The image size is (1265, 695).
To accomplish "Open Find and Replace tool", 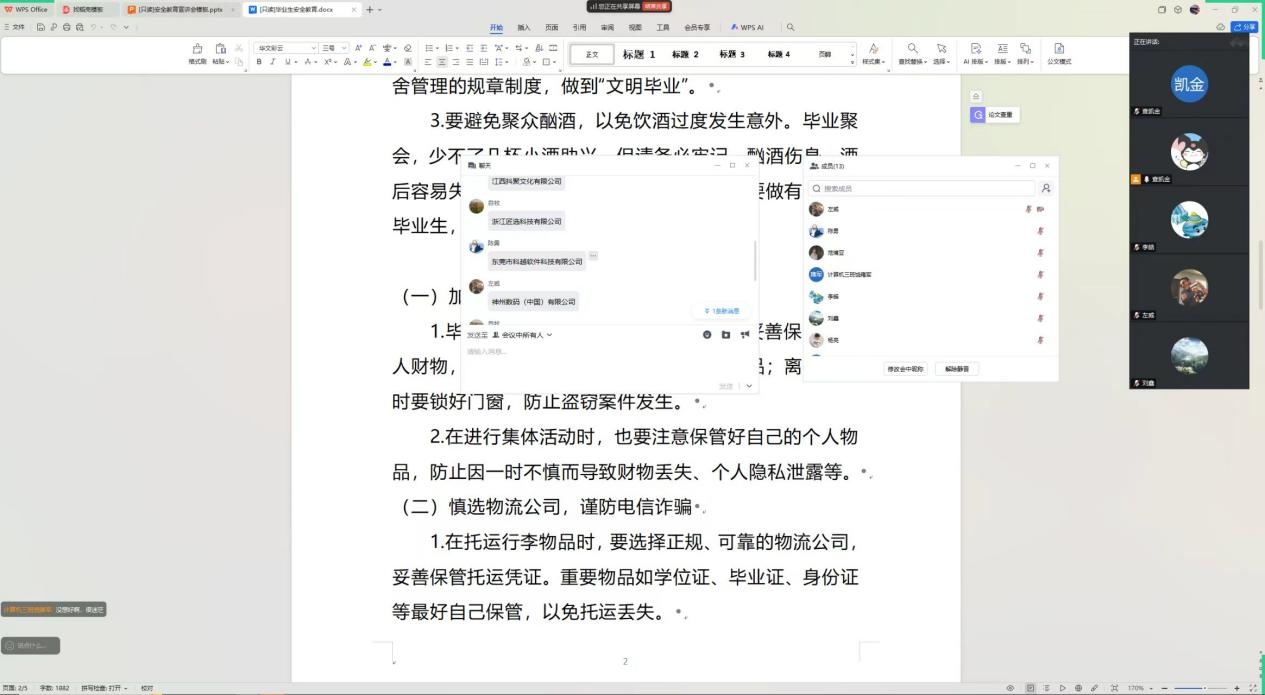I will point(912,54).
